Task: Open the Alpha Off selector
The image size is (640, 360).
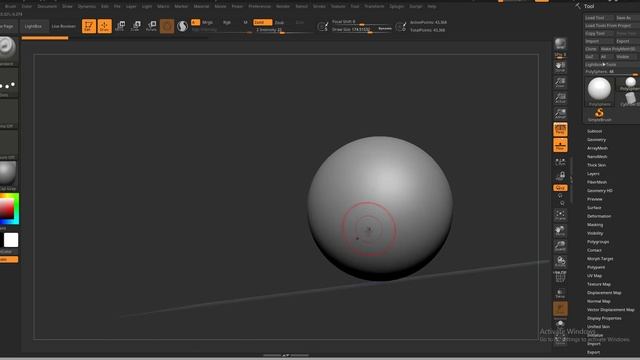Action: (x=8, y=114)
